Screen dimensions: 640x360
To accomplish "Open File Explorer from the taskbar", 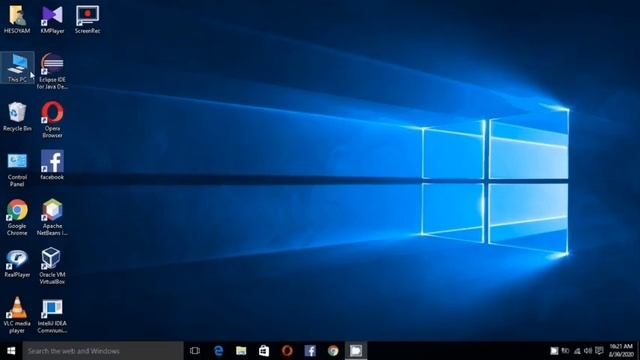I will (x=241, y=351).
